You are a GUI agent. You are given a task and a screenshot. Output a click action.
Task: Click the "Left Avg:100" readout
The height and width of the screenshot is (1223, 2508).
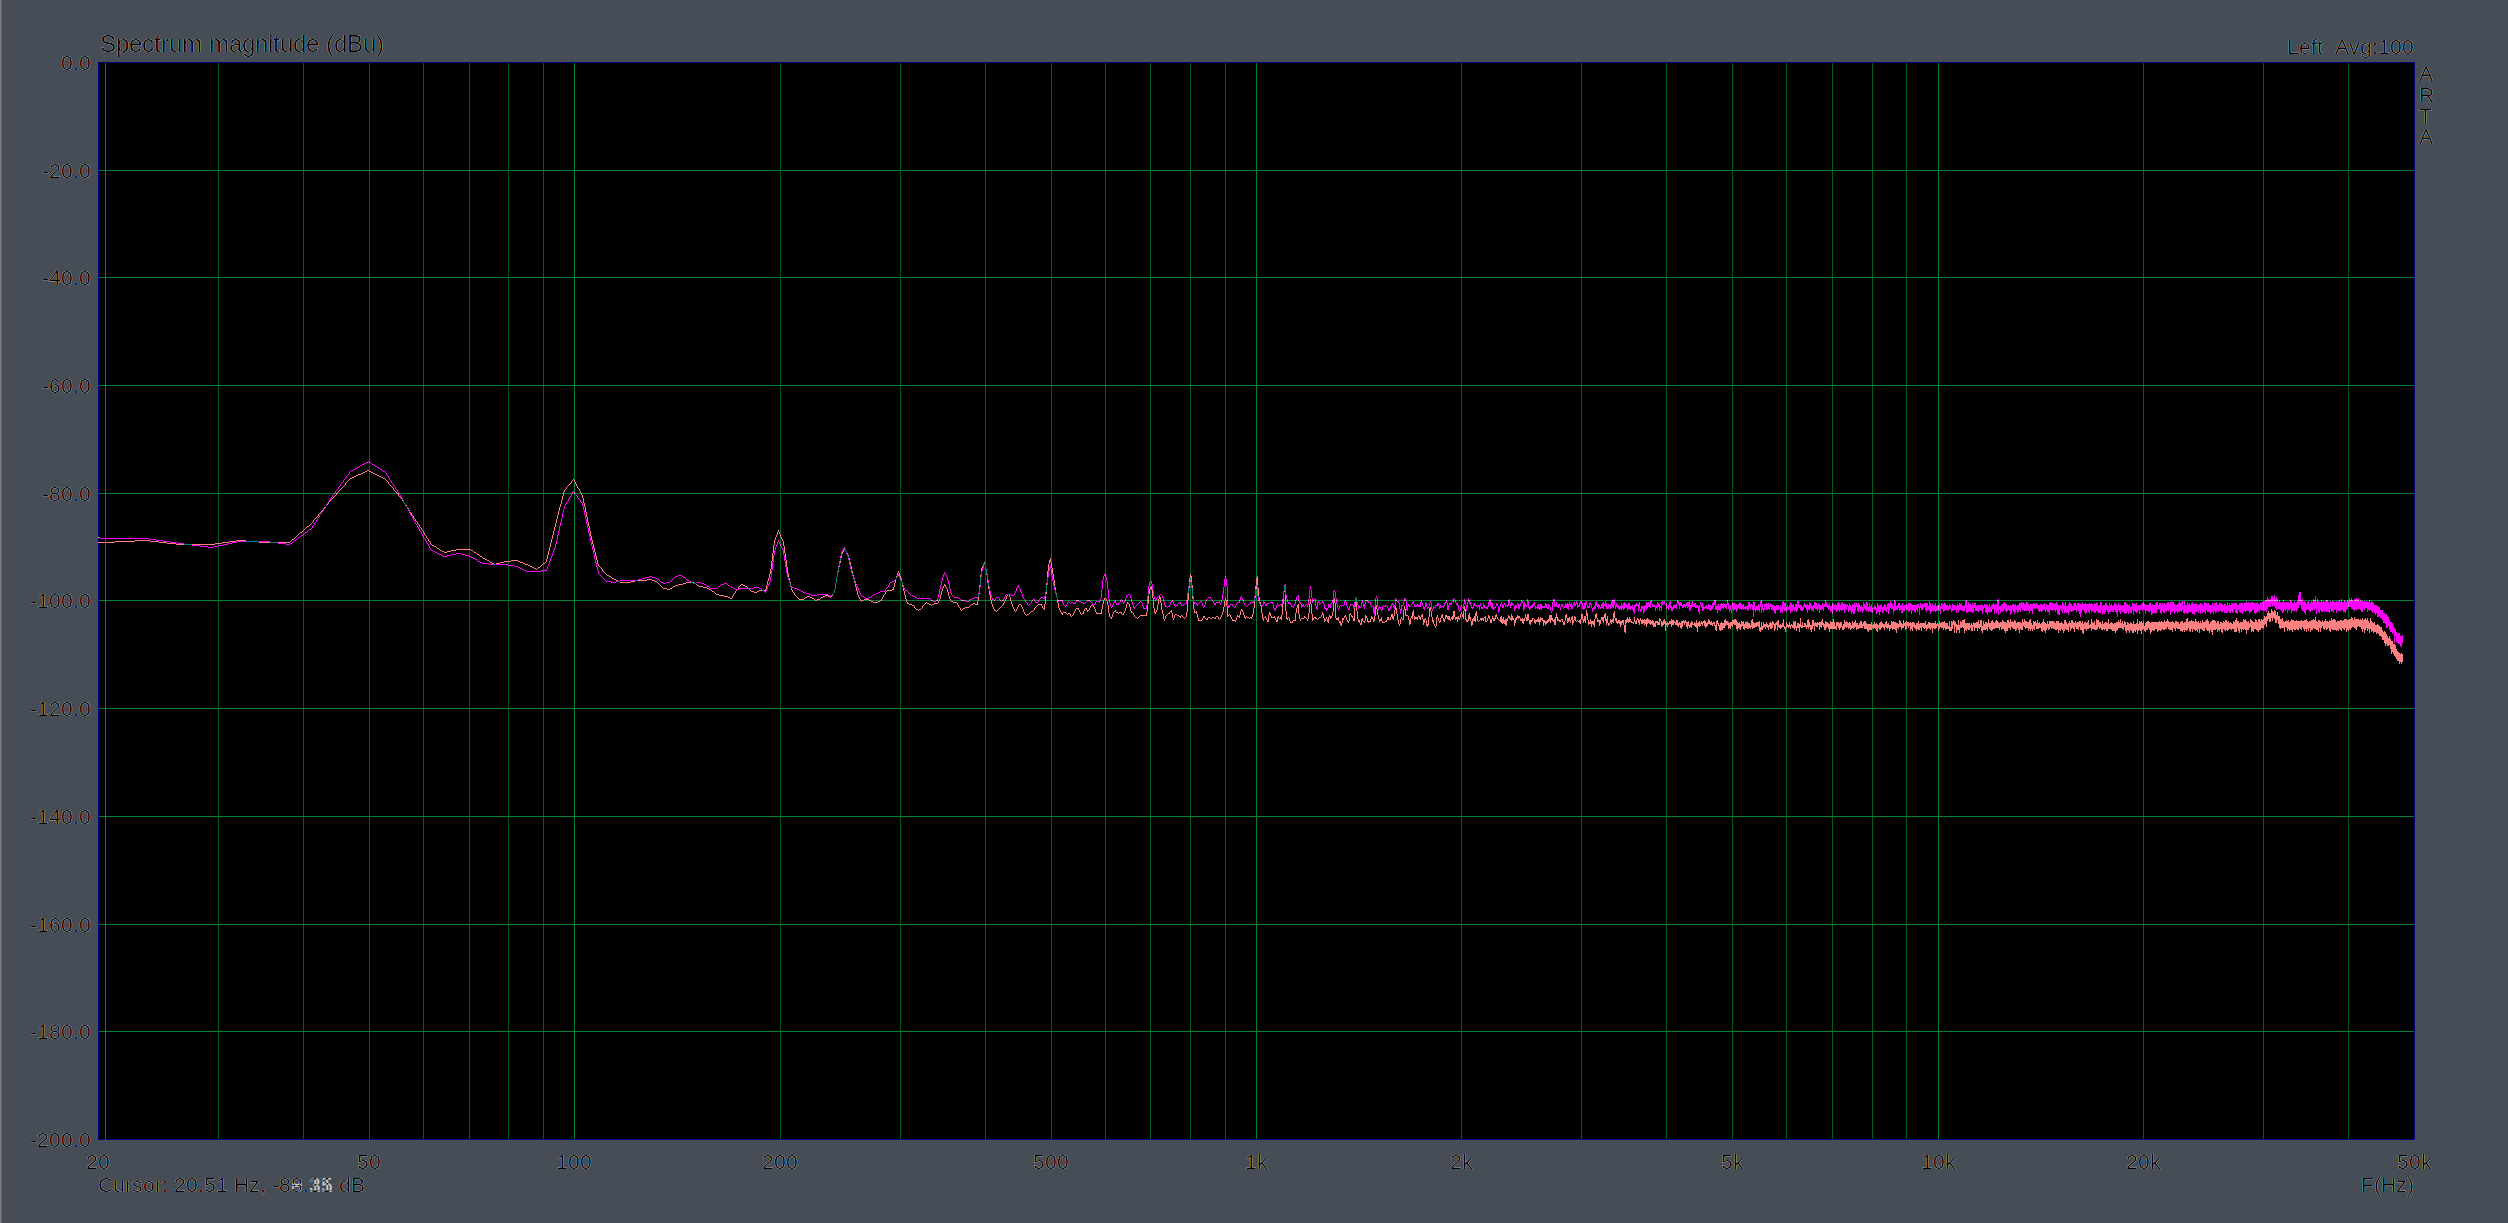[x=2350, y=47]
